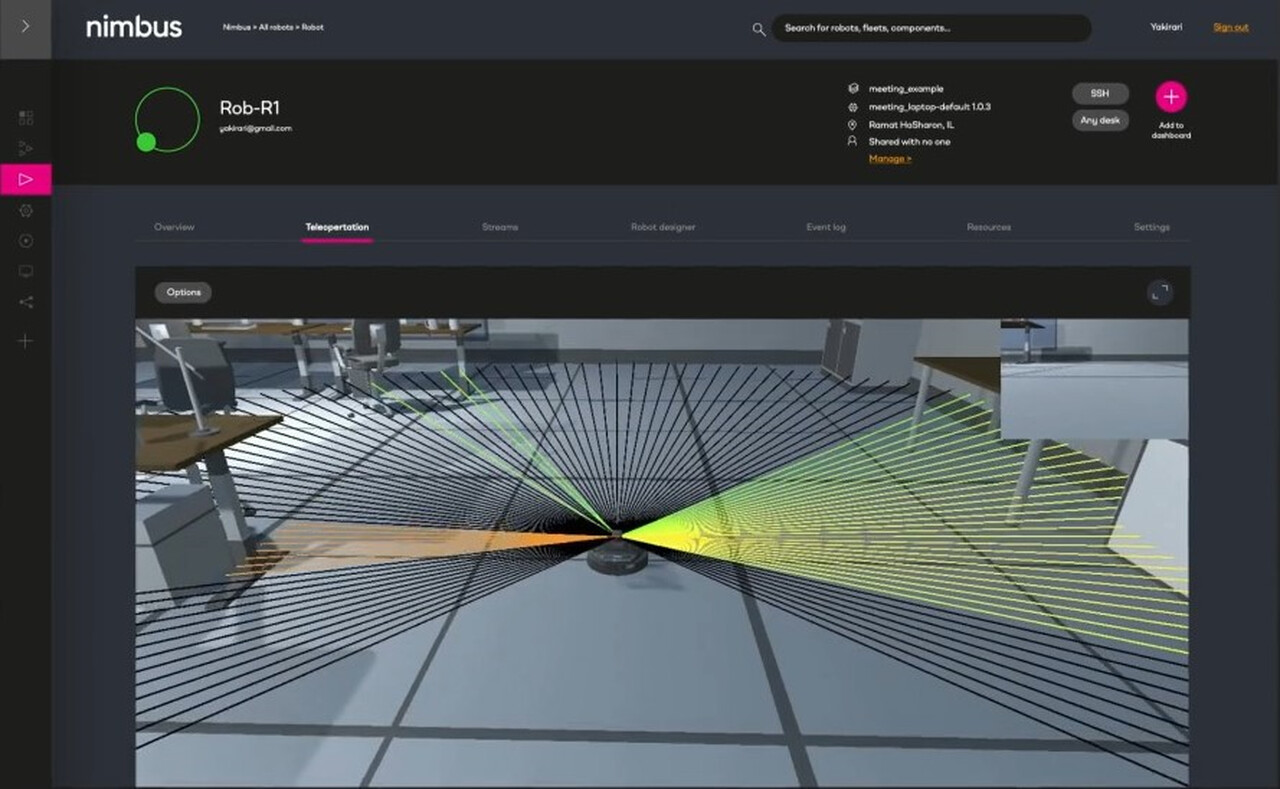
Task: Open the Event log tab
Action: pyautogui.click(x=826, y=227)
